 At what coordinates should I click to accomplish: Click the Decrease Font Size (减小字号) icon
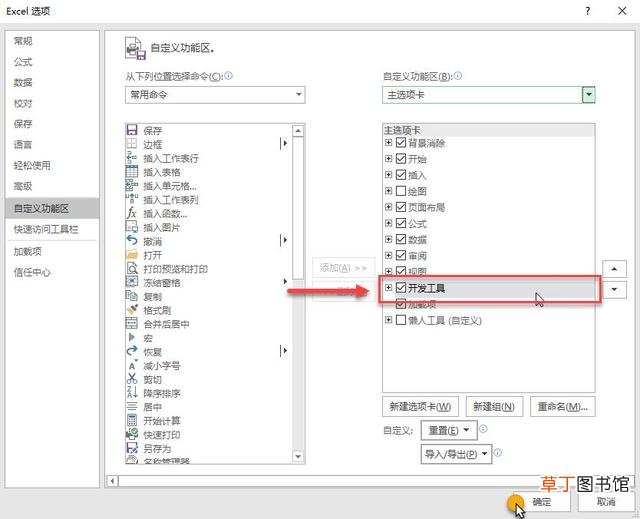[x=132, y=365]
